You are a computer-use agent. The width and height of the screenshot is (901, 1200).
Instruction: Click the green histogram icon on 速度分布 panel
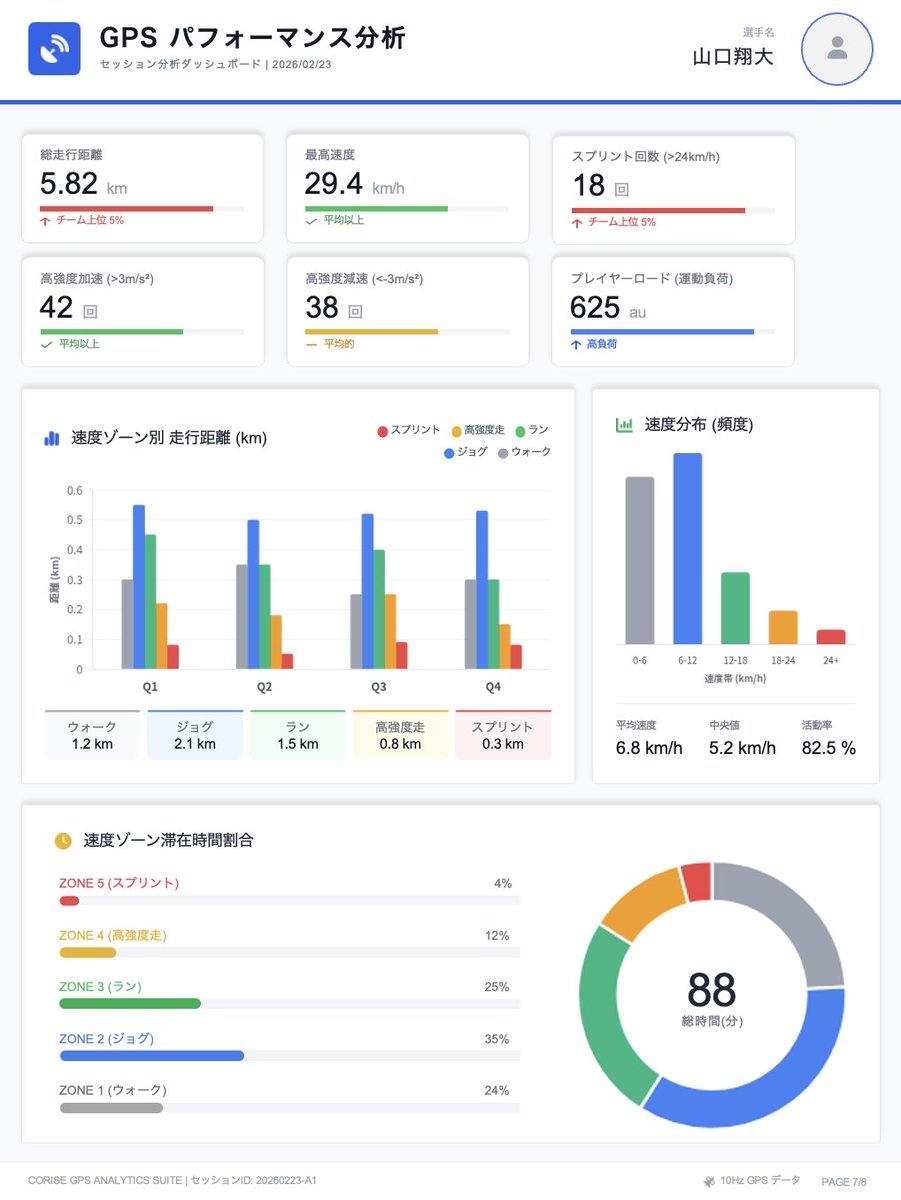tap(623, 425)
